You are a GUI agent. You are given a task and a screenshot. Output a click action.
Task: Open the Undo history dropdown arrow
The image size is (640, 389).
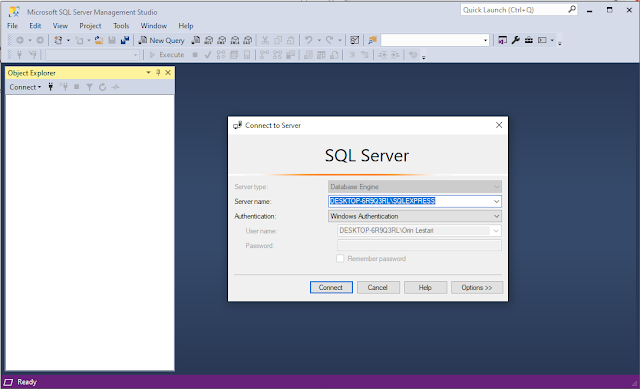coord(319,40)
